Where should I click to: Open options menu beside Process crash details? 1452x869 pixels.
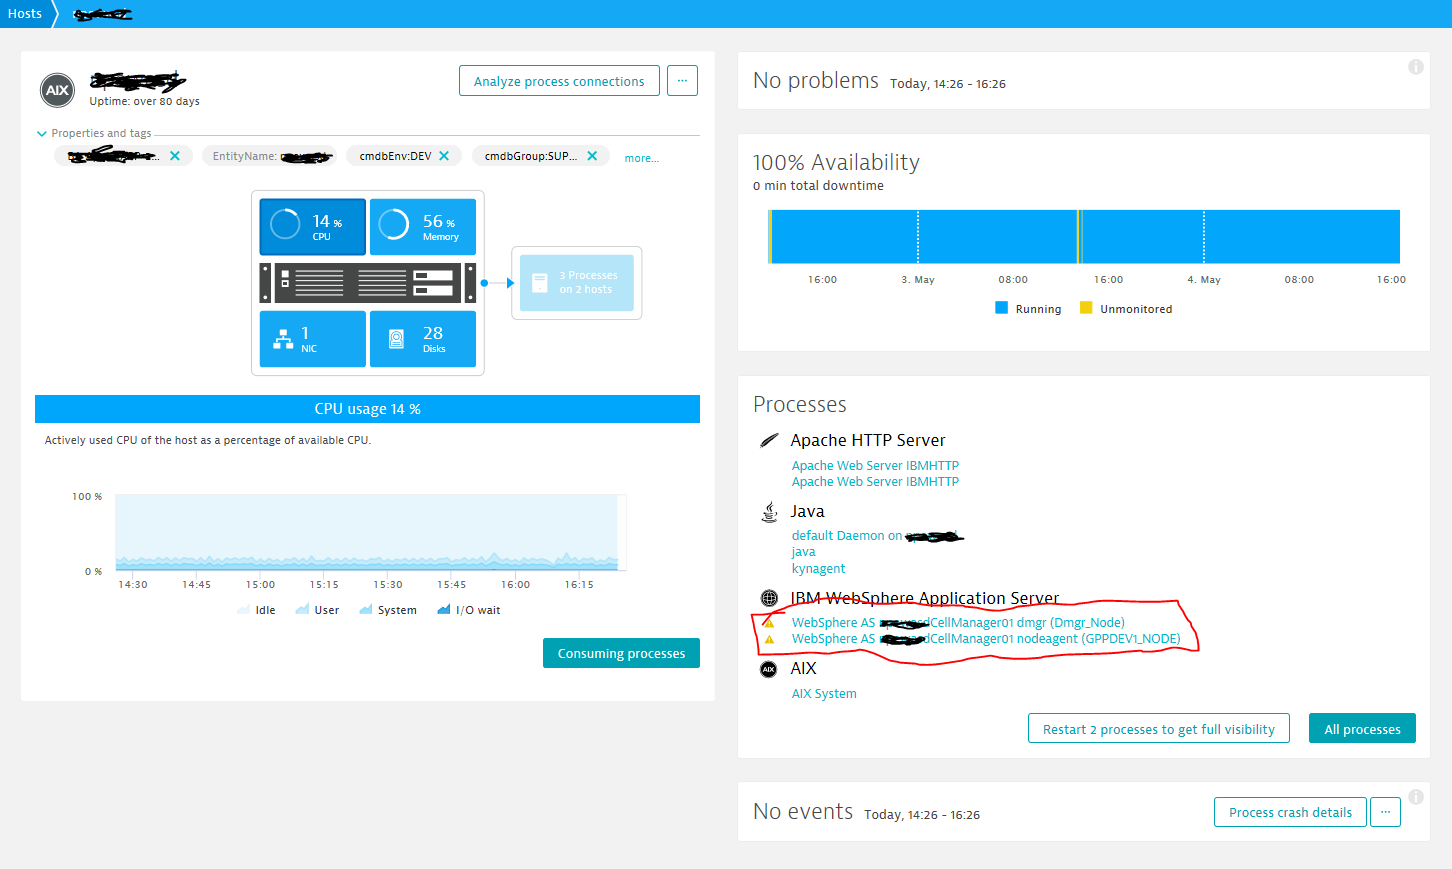click(x=1385, y=812)
